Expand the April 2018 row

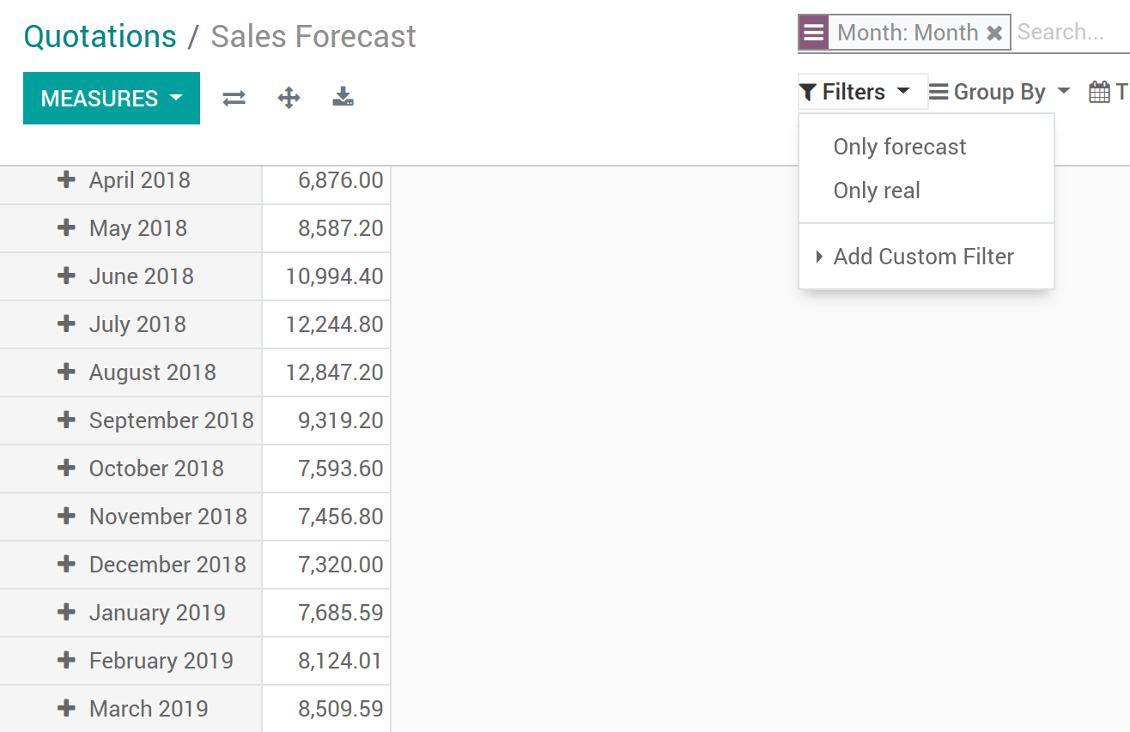coord(66,179)
